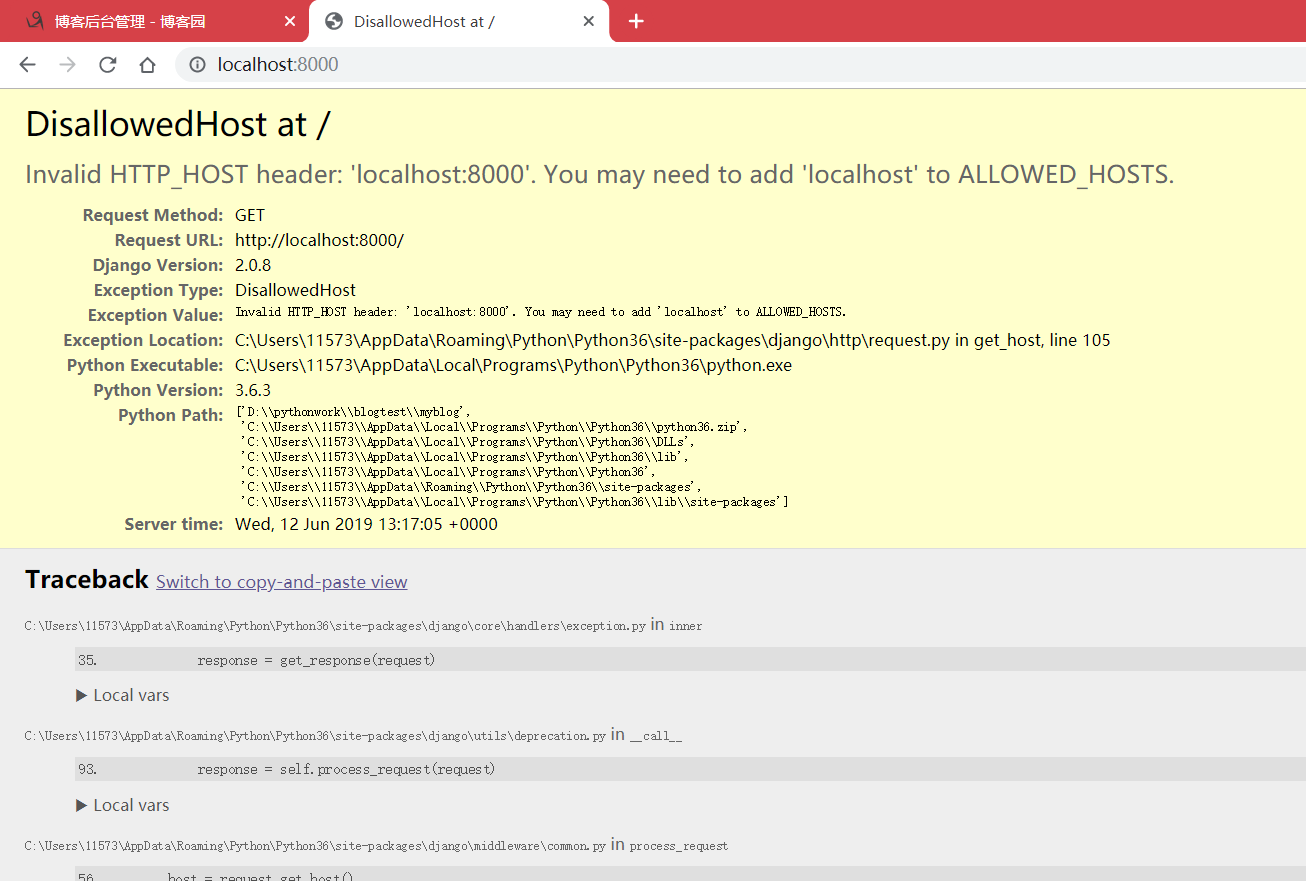Click the Request Method value GET
Viewport: 1306px width, 881px height.
(250, 215)
